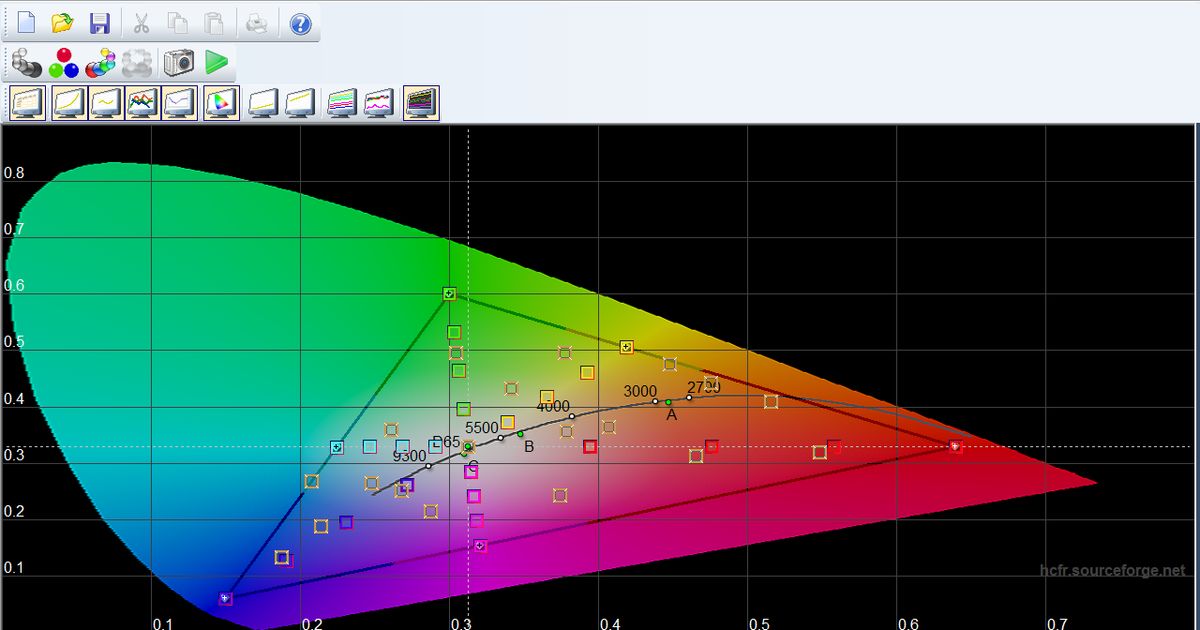The height and width of the screenshot is (630, 1200).
Task: Switch to the CIE chromaticity chart view
Action: (x=219, y=101)
